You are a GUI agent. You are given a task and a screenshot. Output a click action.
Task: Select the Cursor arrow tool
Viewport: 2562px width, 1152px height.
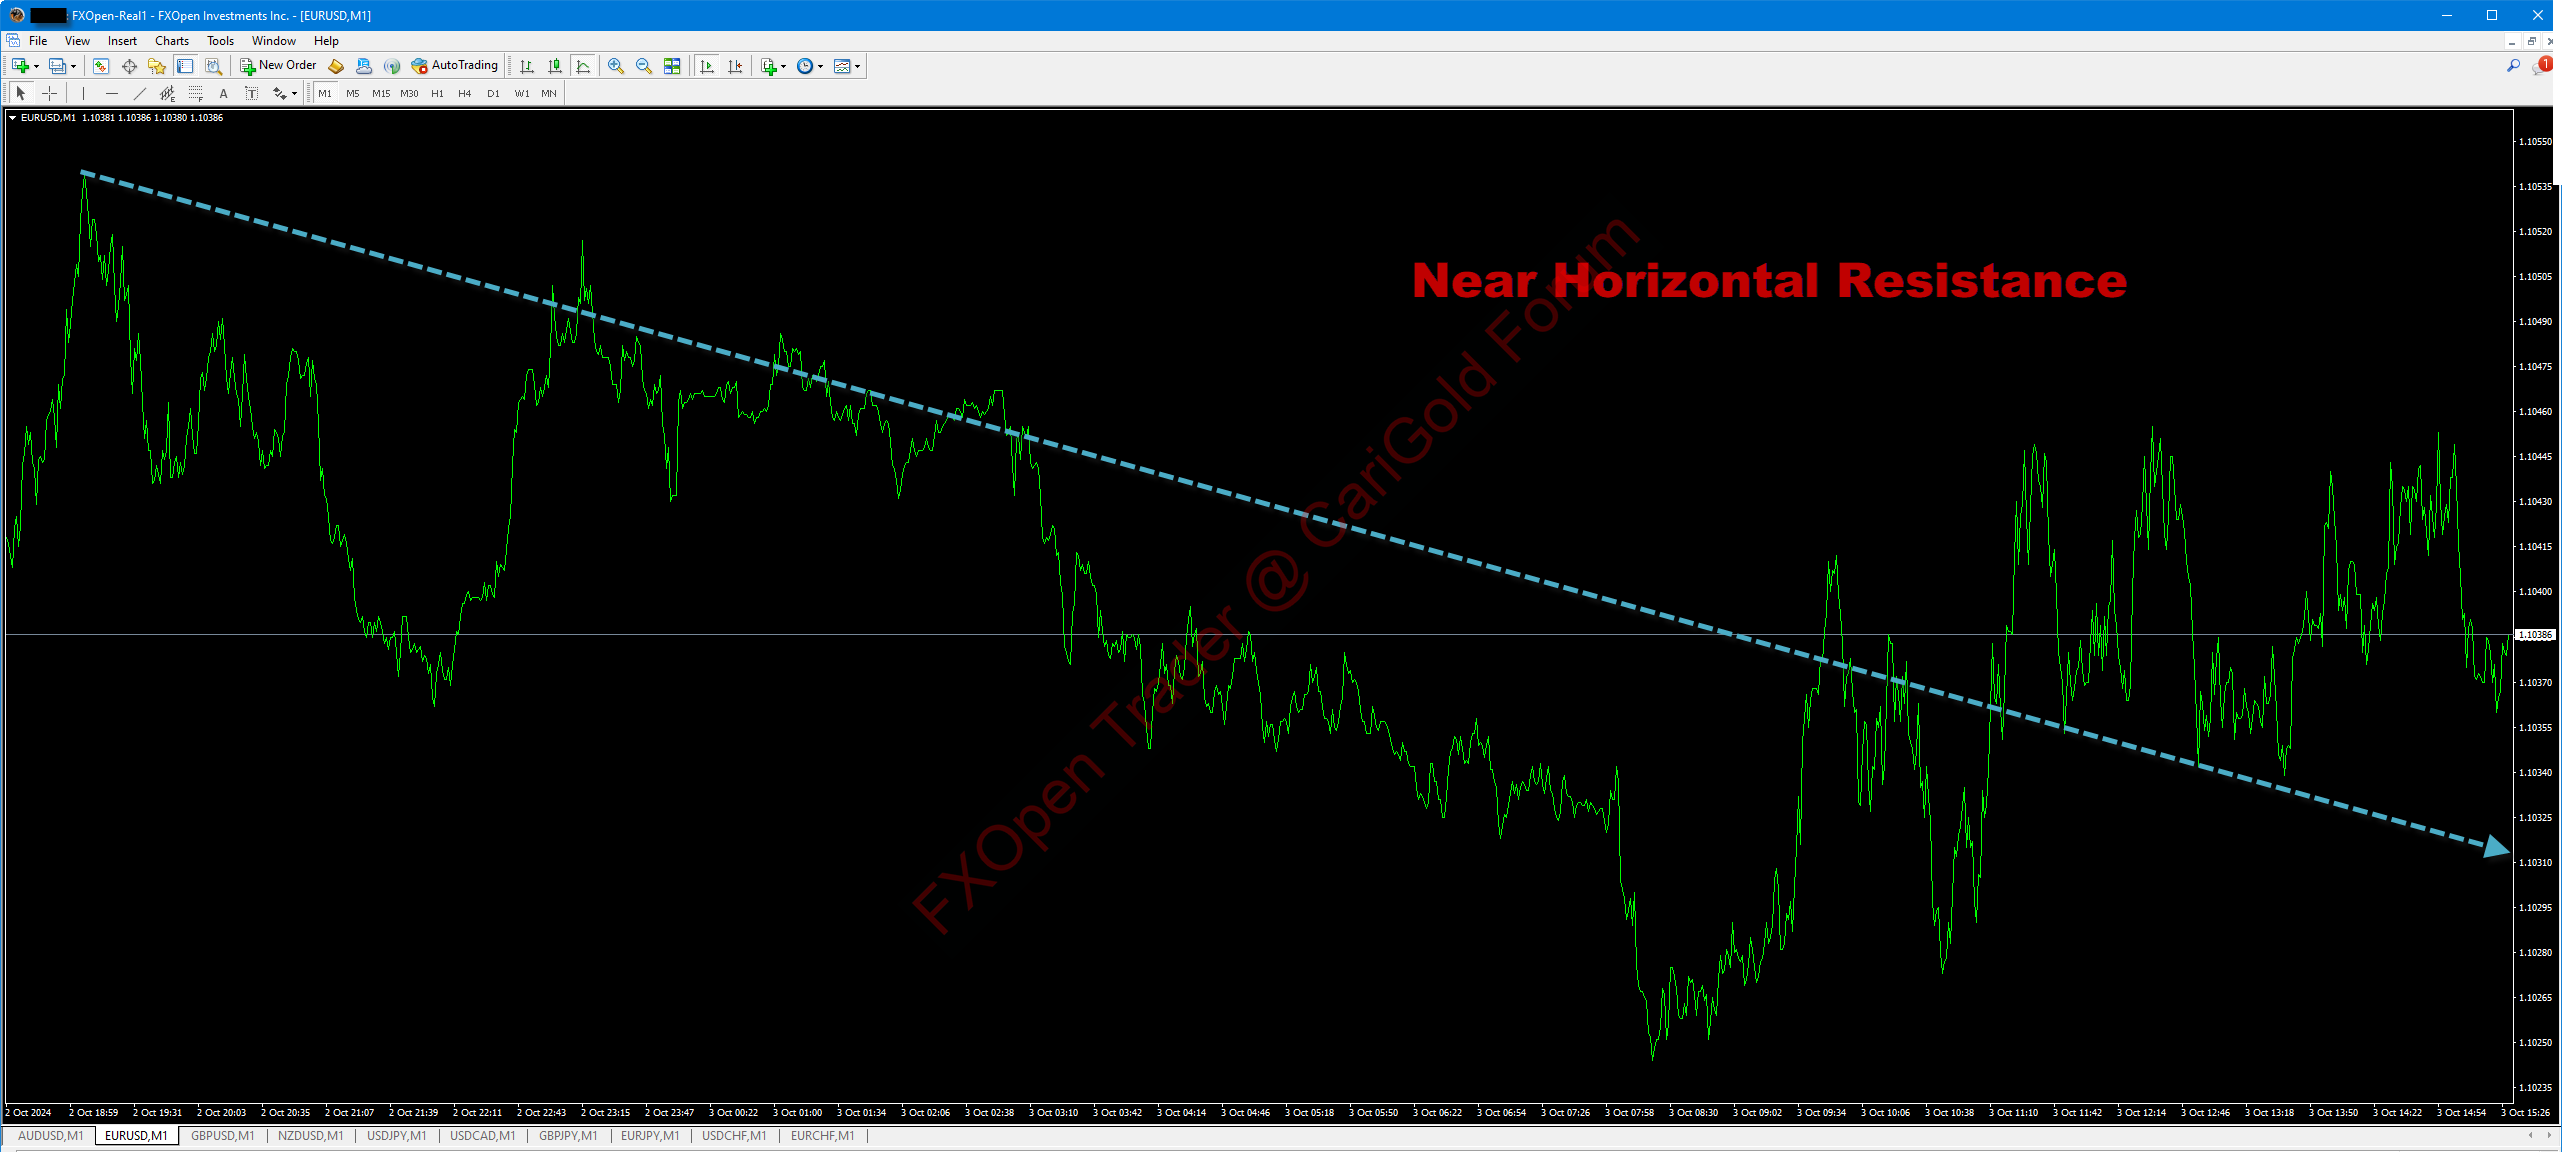pos(21,93)
